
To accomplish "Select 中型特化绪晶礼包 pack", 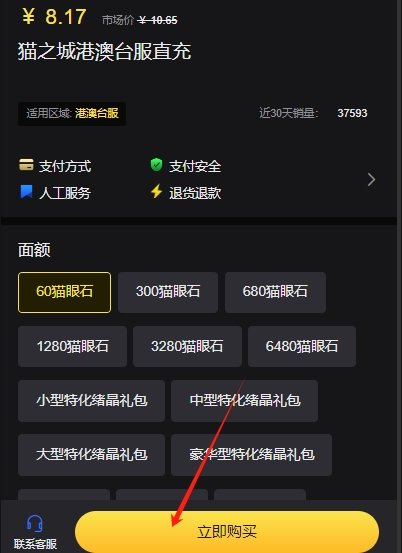I will [x=244, y=401].
